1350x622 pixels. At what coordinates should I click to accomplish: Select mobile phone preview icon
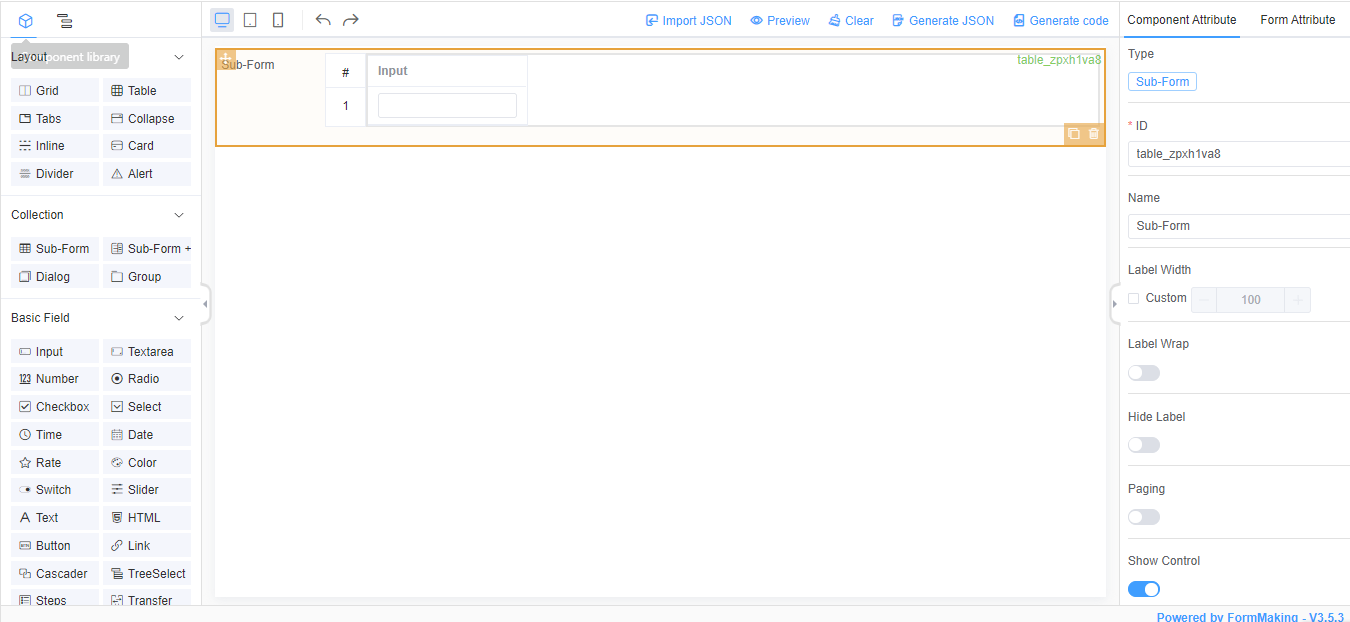[278, 20]
